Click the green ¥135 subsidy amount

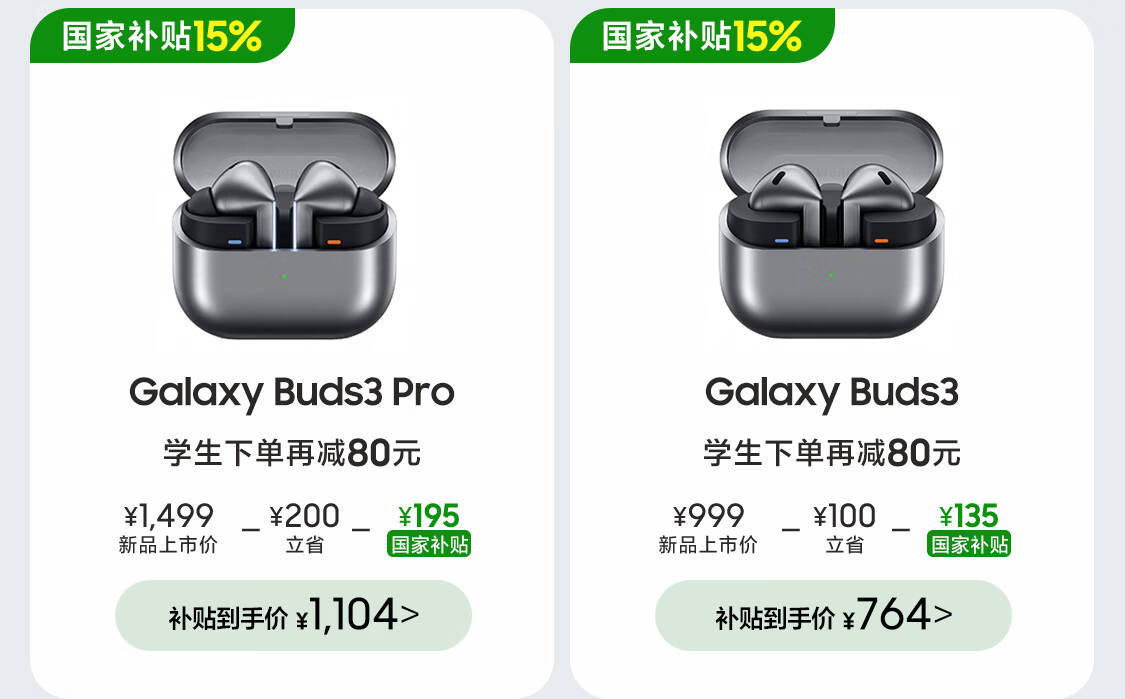point(969,516)
